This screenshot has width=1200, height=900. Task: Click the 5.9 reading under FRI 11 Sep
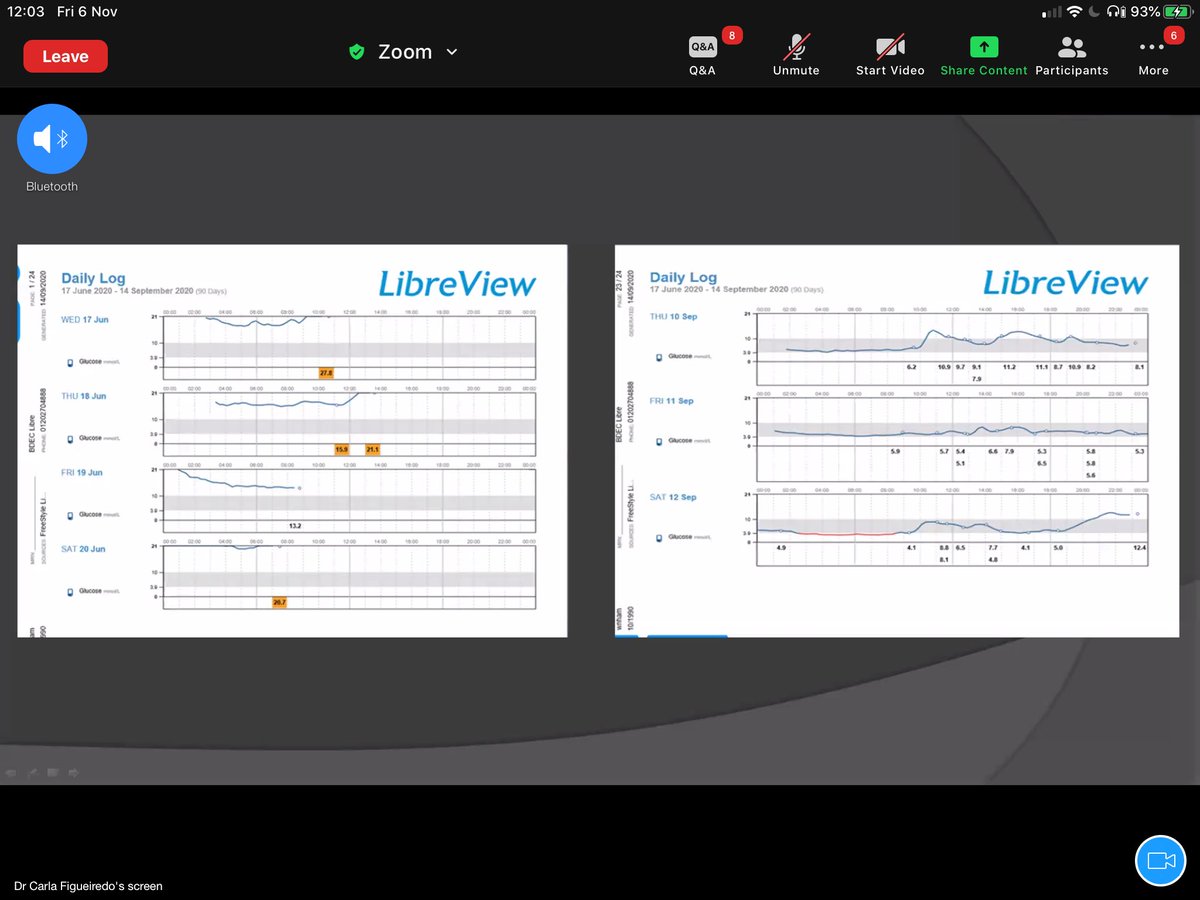click(896, 451)
